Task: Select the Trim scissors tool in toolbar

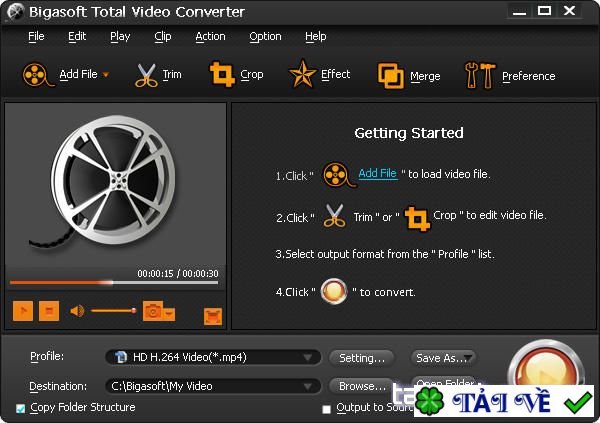Action: pos(146,75)
